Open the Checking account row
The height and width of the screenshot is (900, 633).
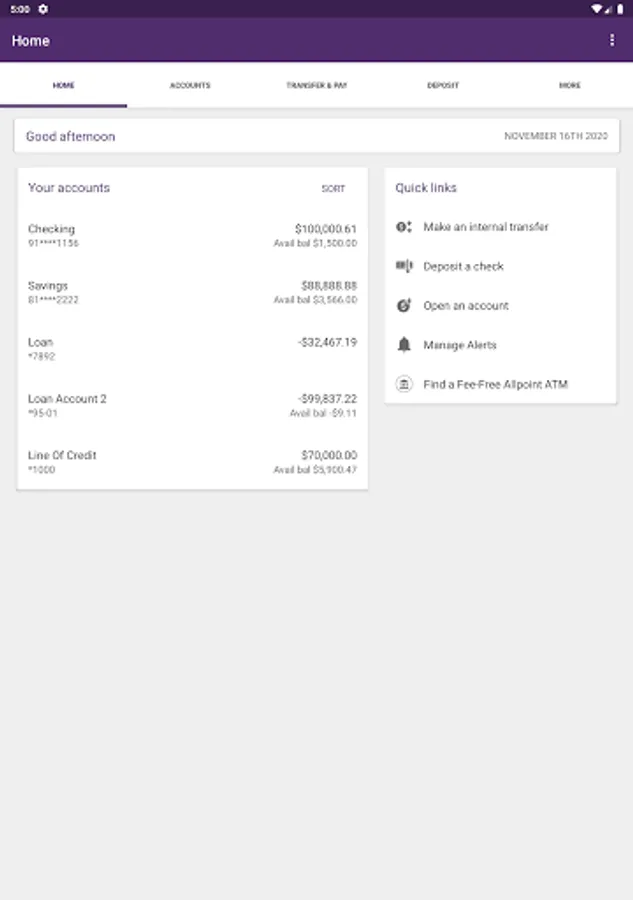pyautogui.click(x=192, y=236)
